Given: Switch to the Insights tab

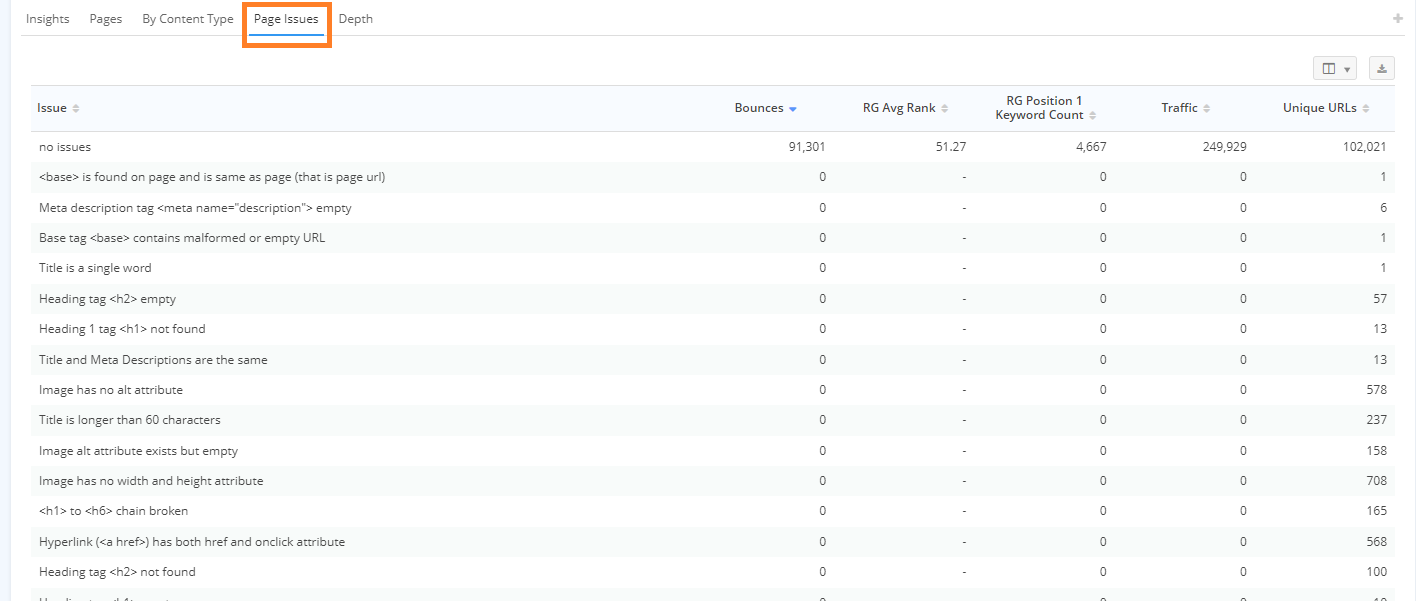Looking at the screenshot, I should pyautogui.click(x=48, y=19).
